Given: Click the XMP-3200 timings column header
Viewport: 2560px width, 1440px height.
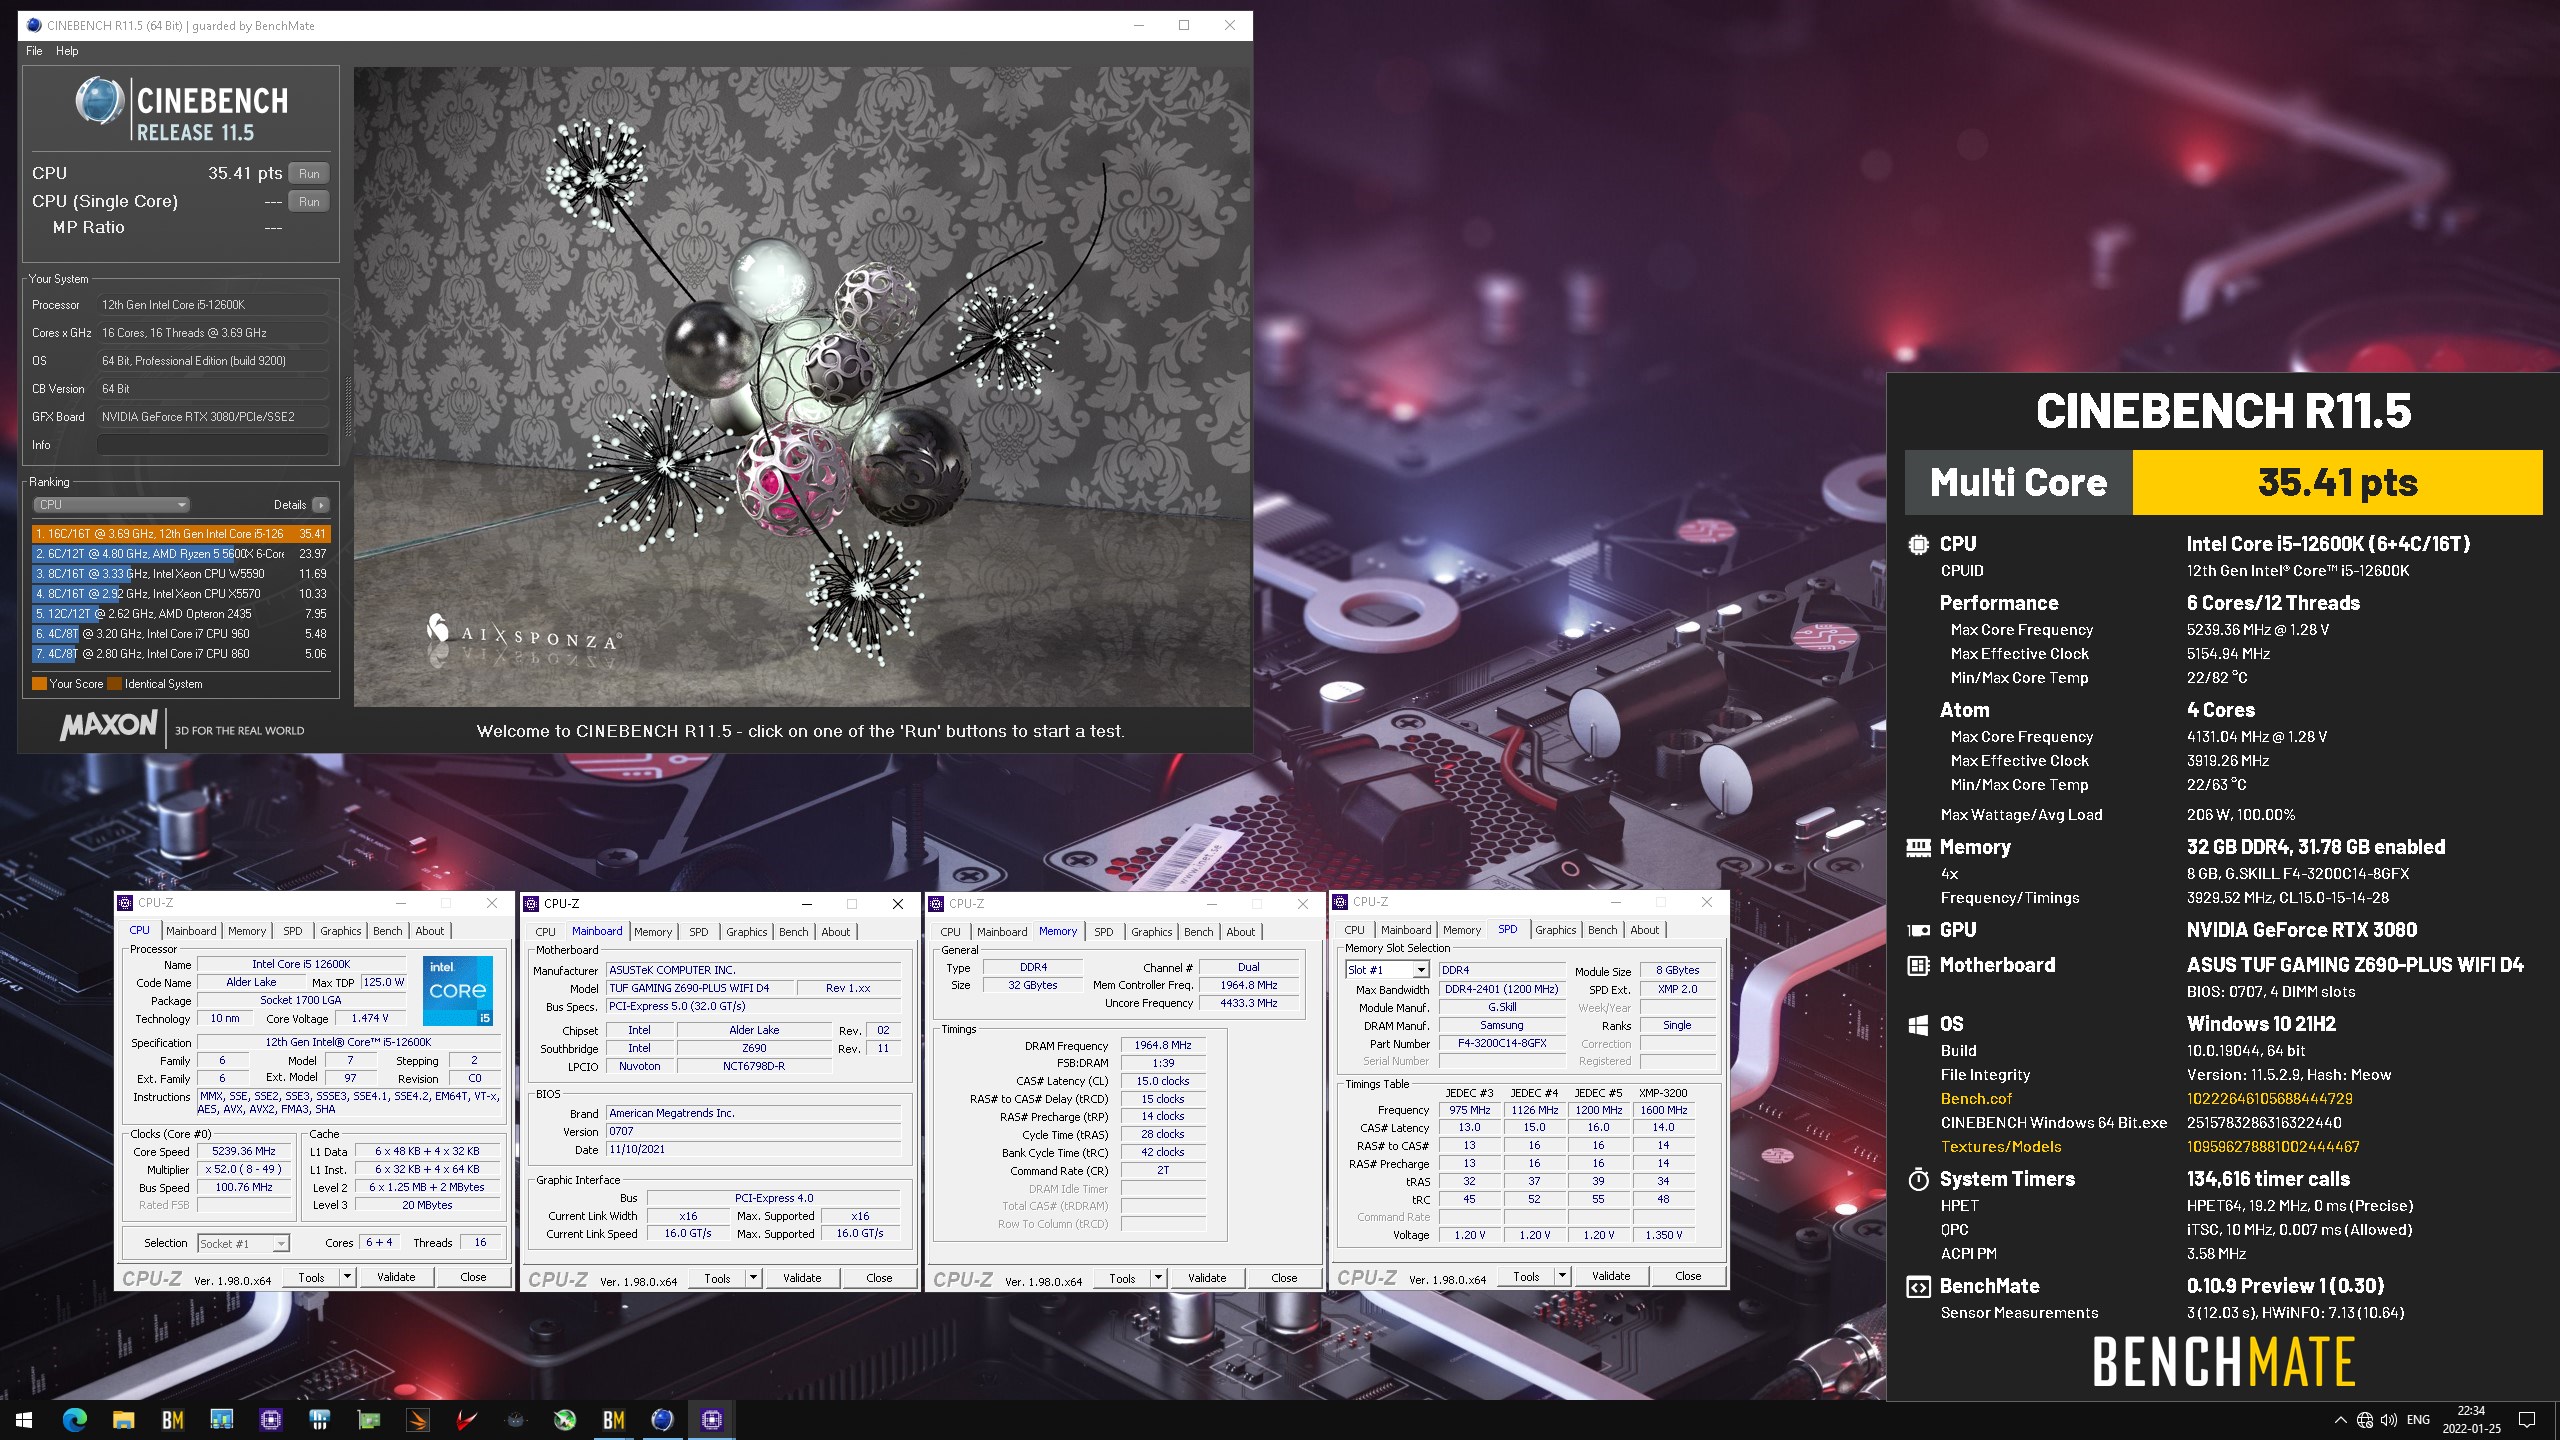Looking at the screenshot, I should click(1663, 1093).
